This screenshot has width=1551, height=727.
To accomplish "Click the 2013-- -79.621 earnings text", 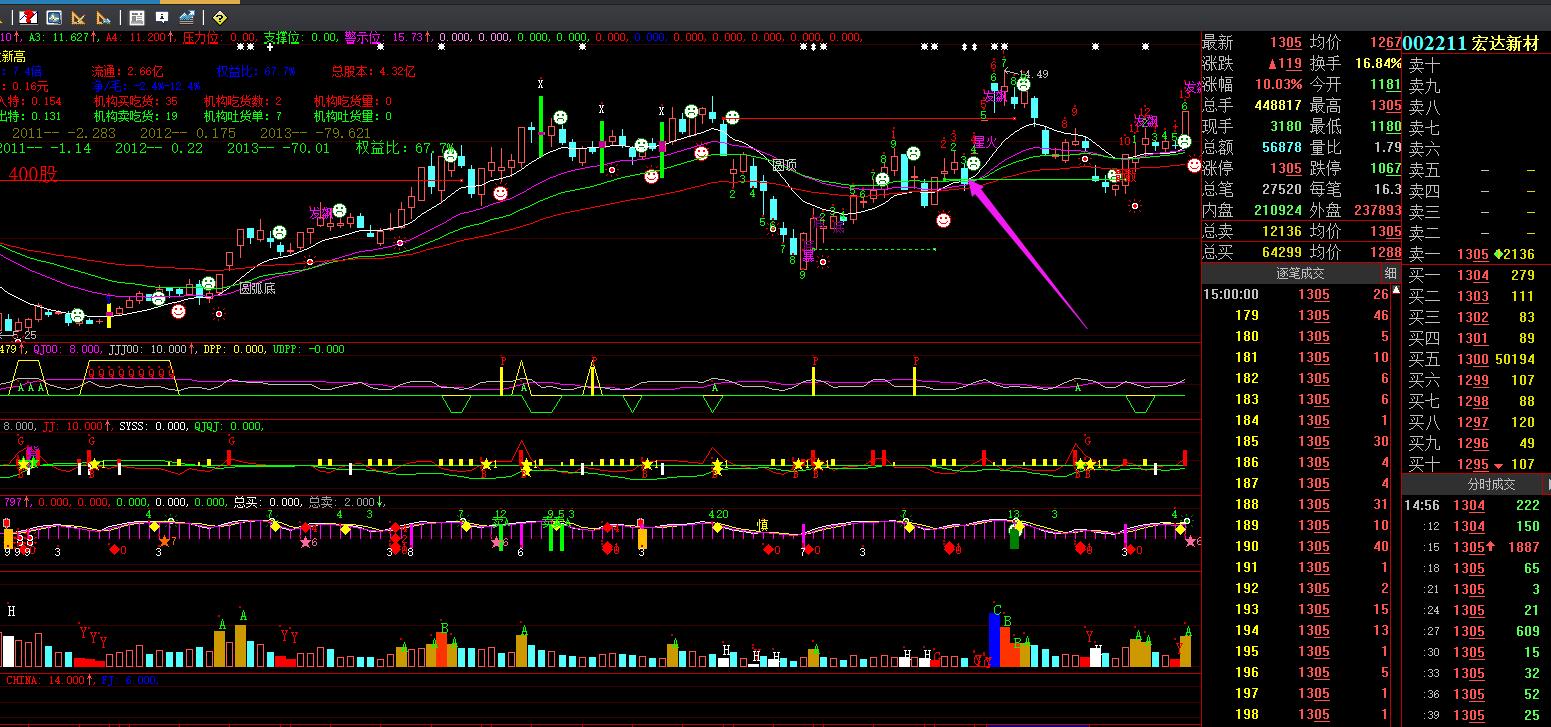I will pos(316,133).
